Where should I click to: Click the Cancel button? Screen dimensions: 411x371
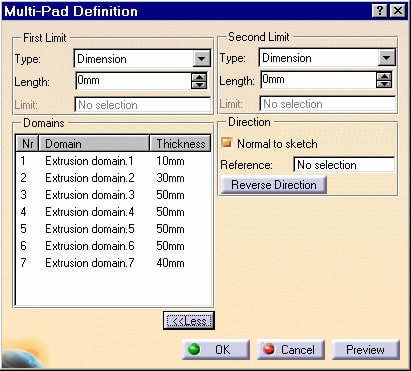291,350
